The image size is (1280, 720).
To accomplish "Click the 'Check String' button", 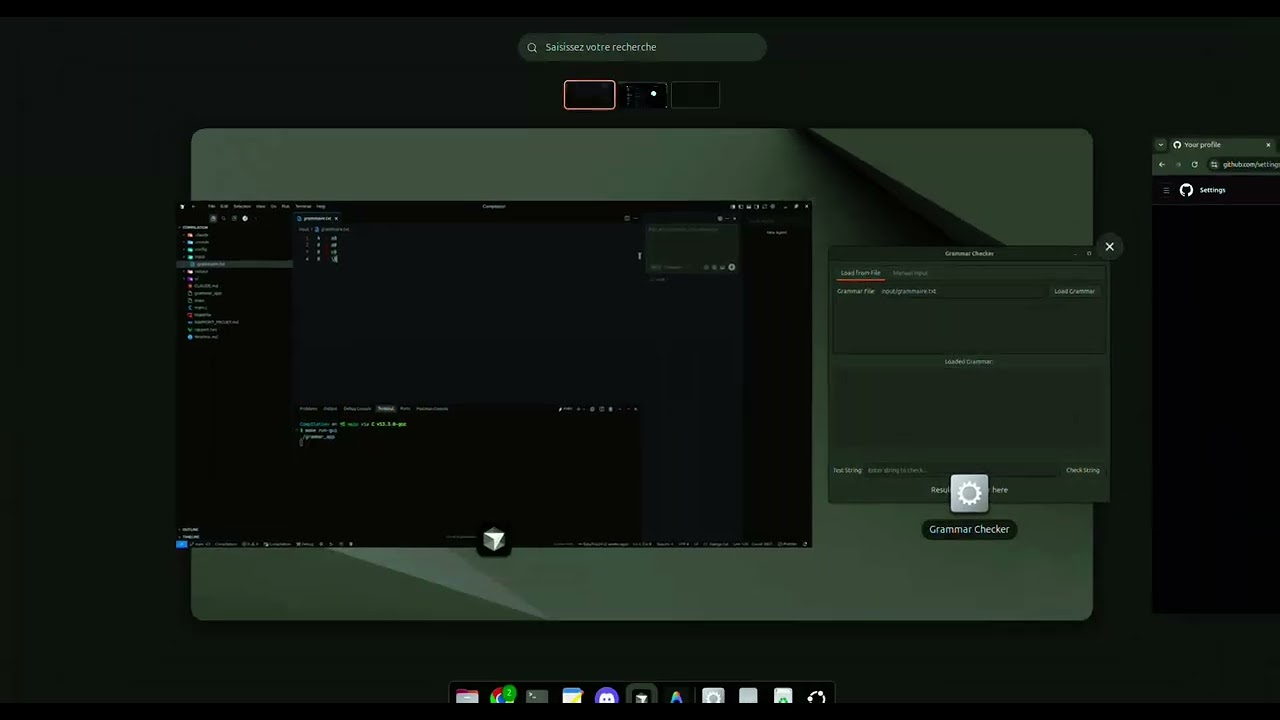I will (x=1083, y=470).
